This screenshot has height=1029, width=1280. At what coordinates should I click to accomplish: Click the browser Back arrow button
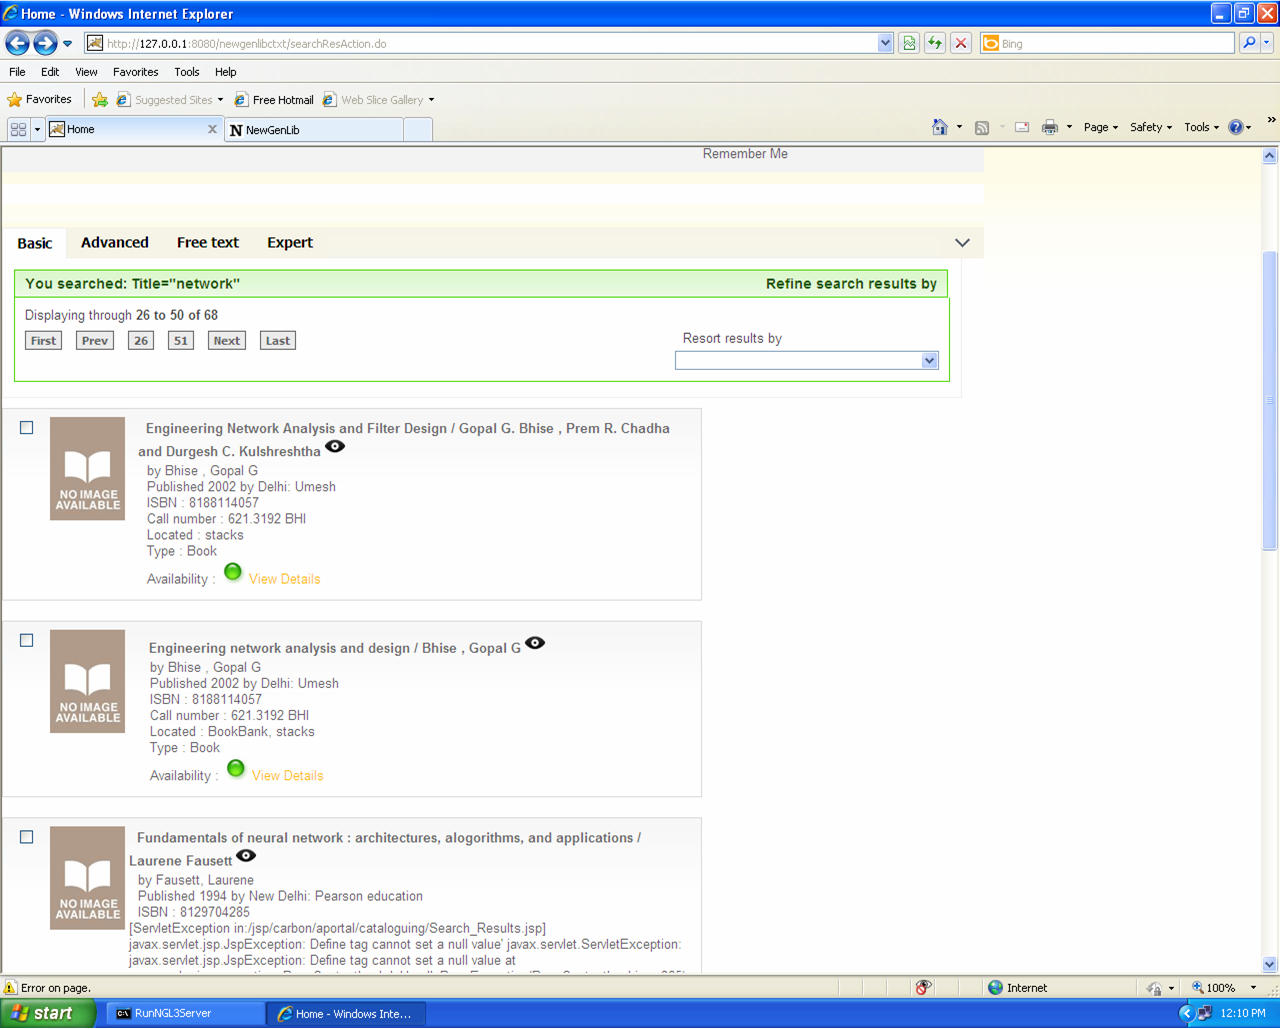point(18,43)
